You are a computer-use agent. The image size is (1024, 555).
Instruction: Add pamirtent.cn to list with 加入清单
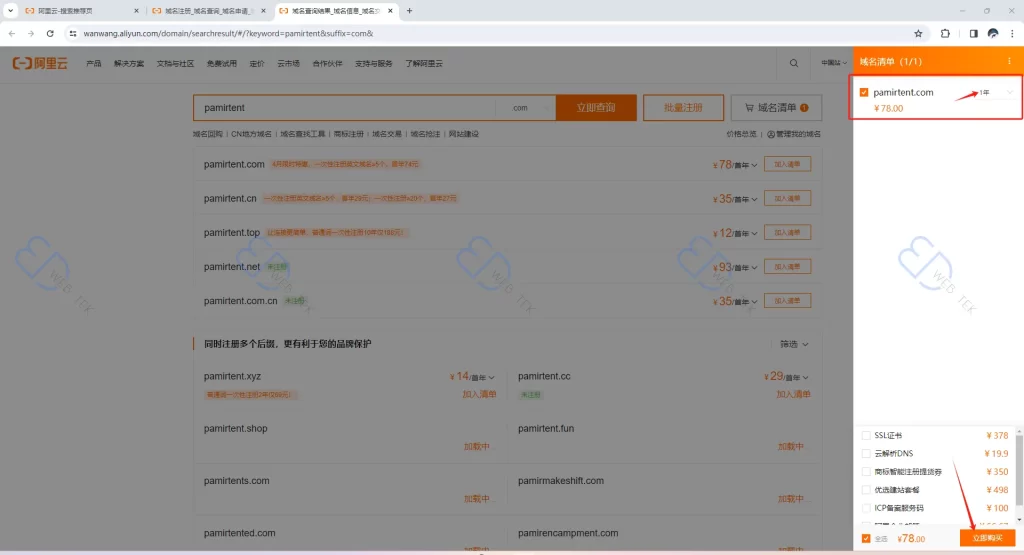(787, 198)
